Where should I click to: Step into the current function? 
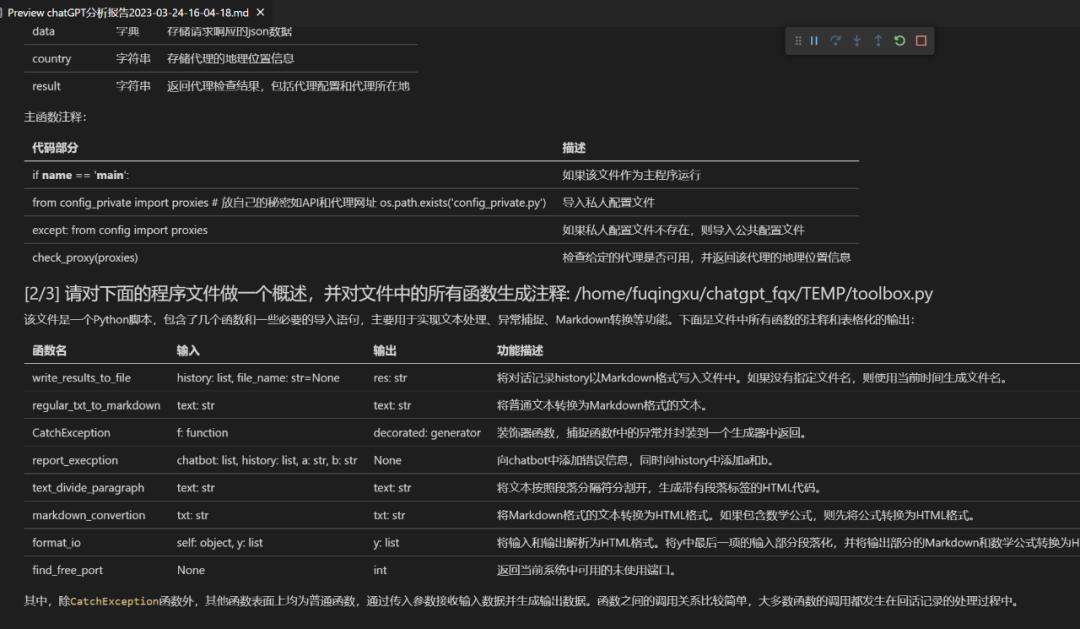pyautogui.click(x=857, y=39)
